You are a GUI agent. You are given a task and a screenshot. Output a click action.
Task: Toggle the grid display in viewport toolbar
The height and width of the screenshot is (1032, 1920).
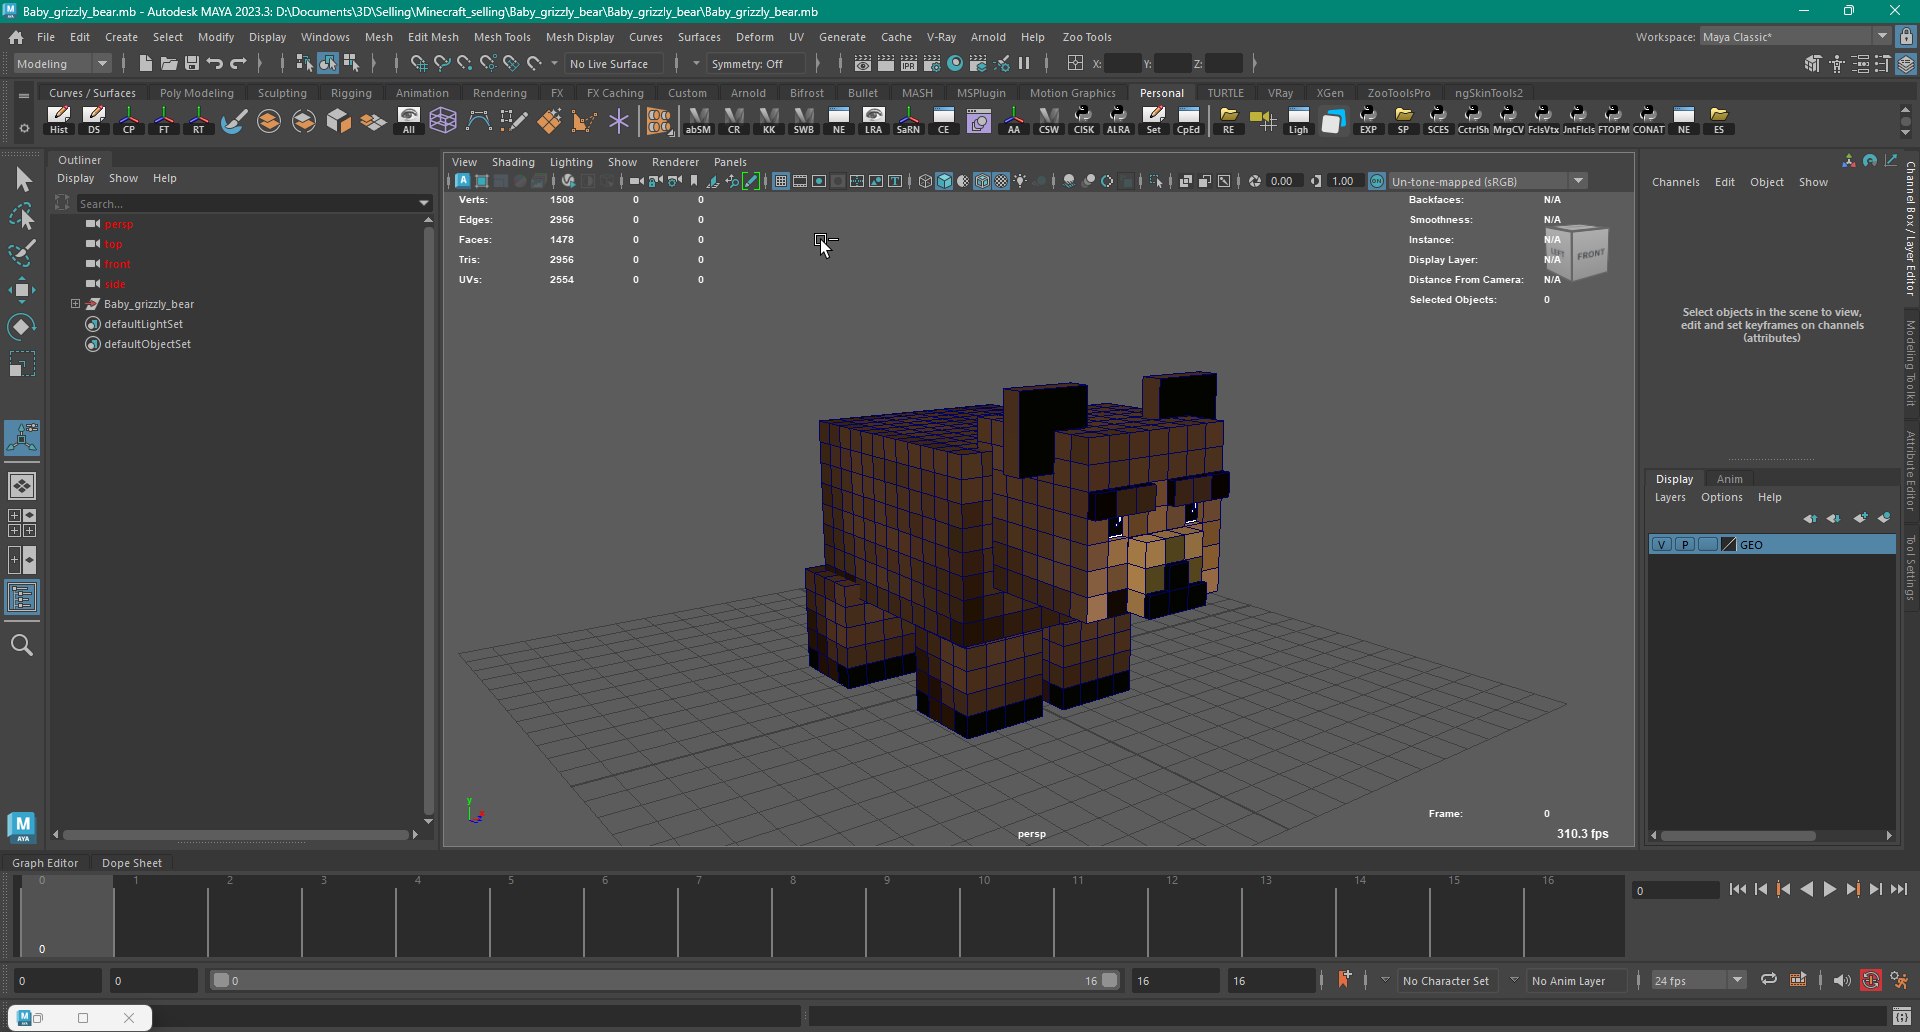781,181
